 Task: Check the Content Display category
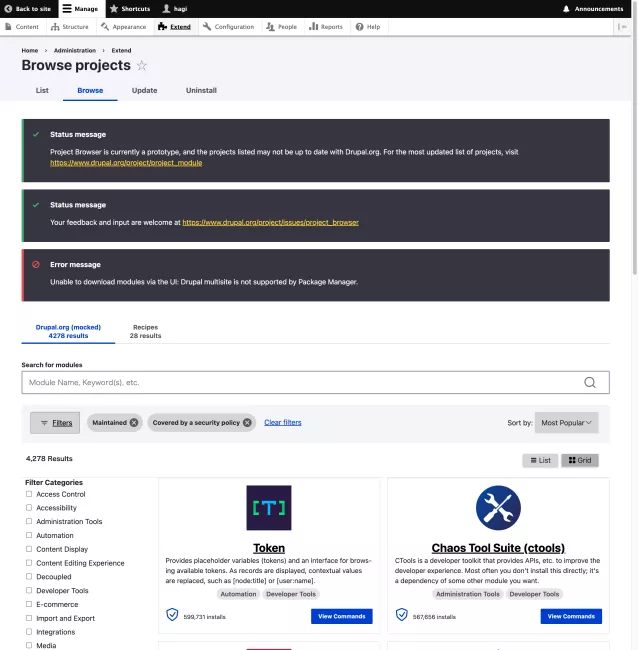pyautogui.click(x=29, y=549)
